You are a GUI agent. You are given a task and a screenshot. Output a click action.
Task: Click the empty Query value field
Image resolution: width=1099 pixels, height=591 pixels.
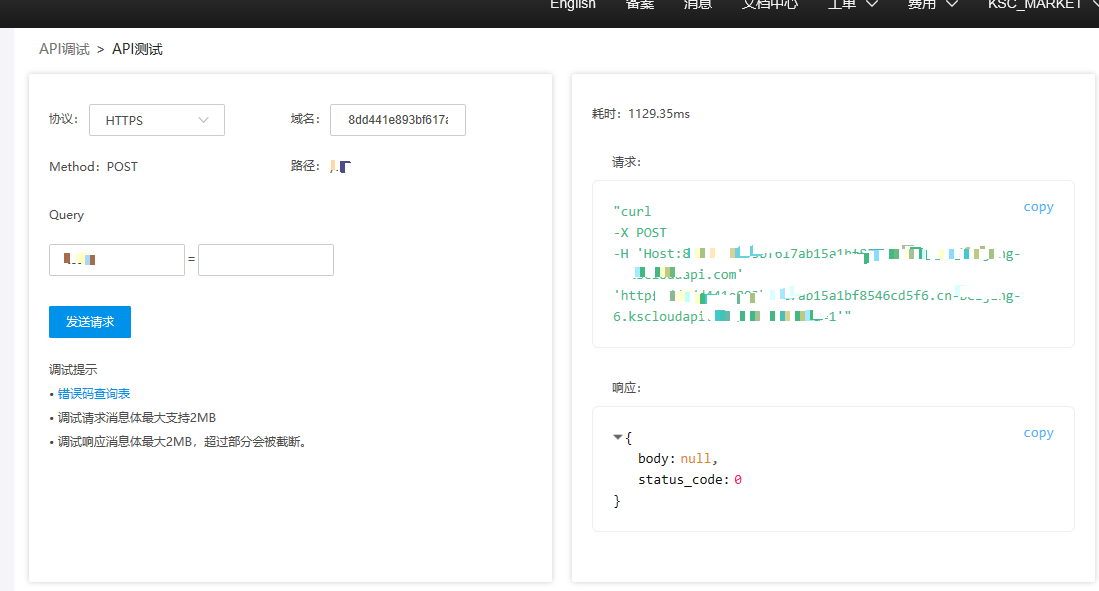click(x=266, y=260)
